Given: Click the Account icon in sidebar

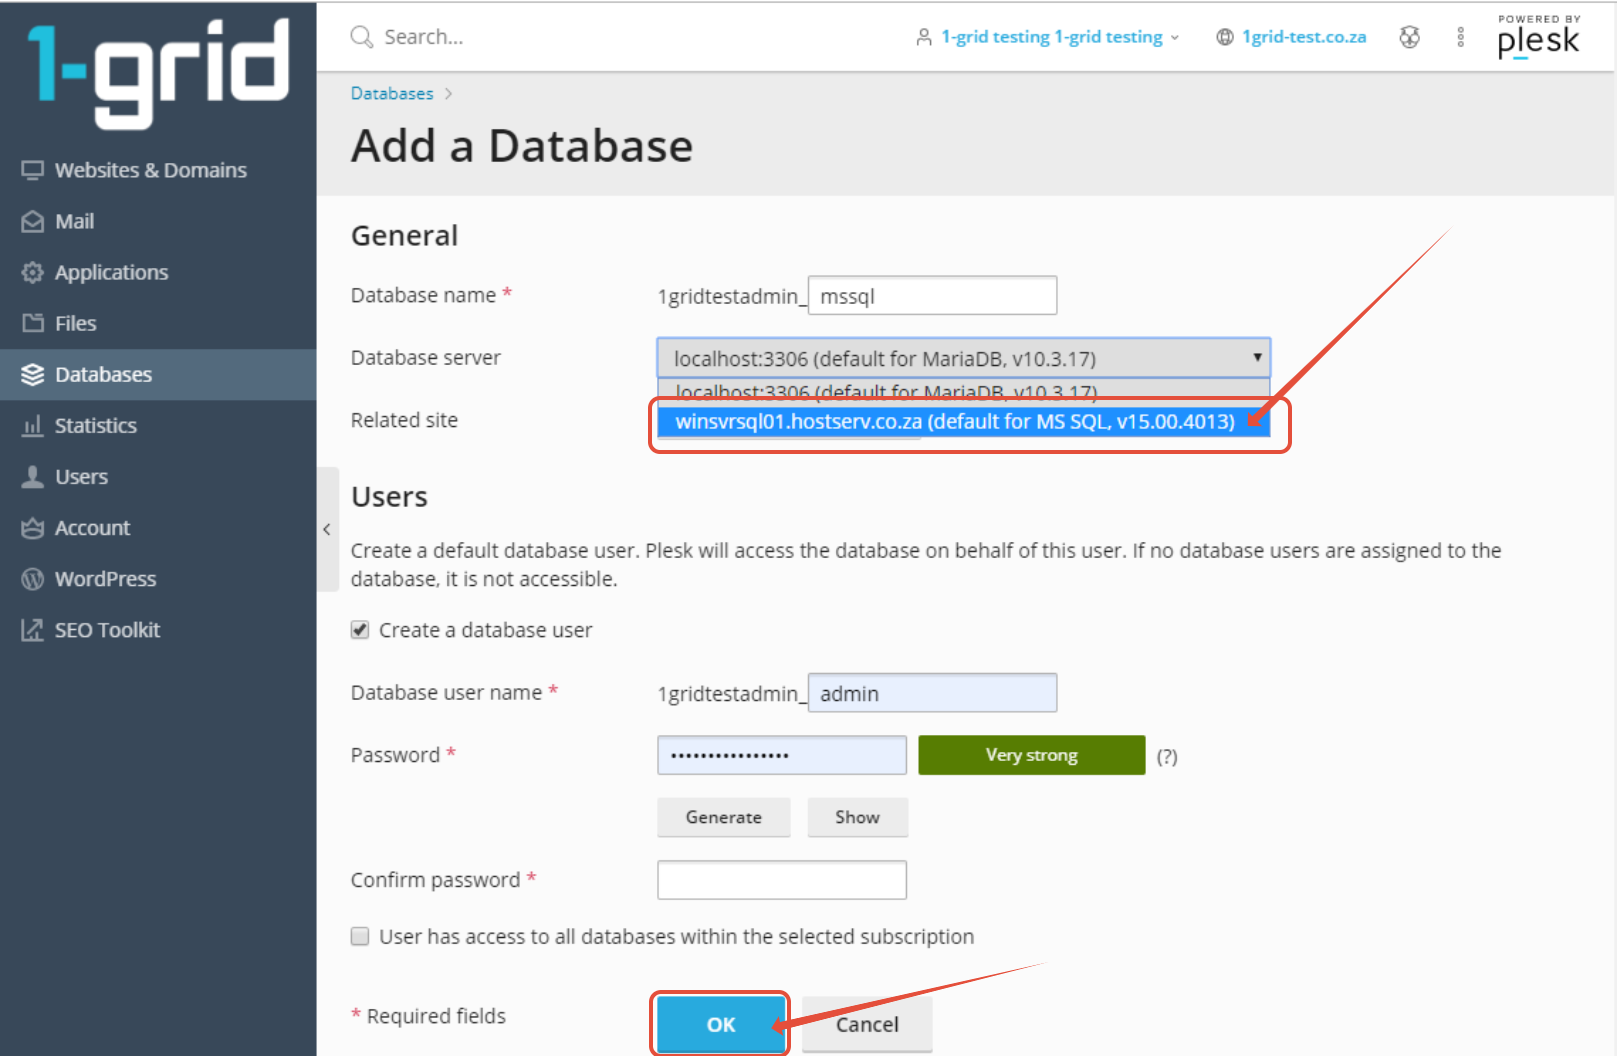Looking at the screenshot, I should (33, 527).
